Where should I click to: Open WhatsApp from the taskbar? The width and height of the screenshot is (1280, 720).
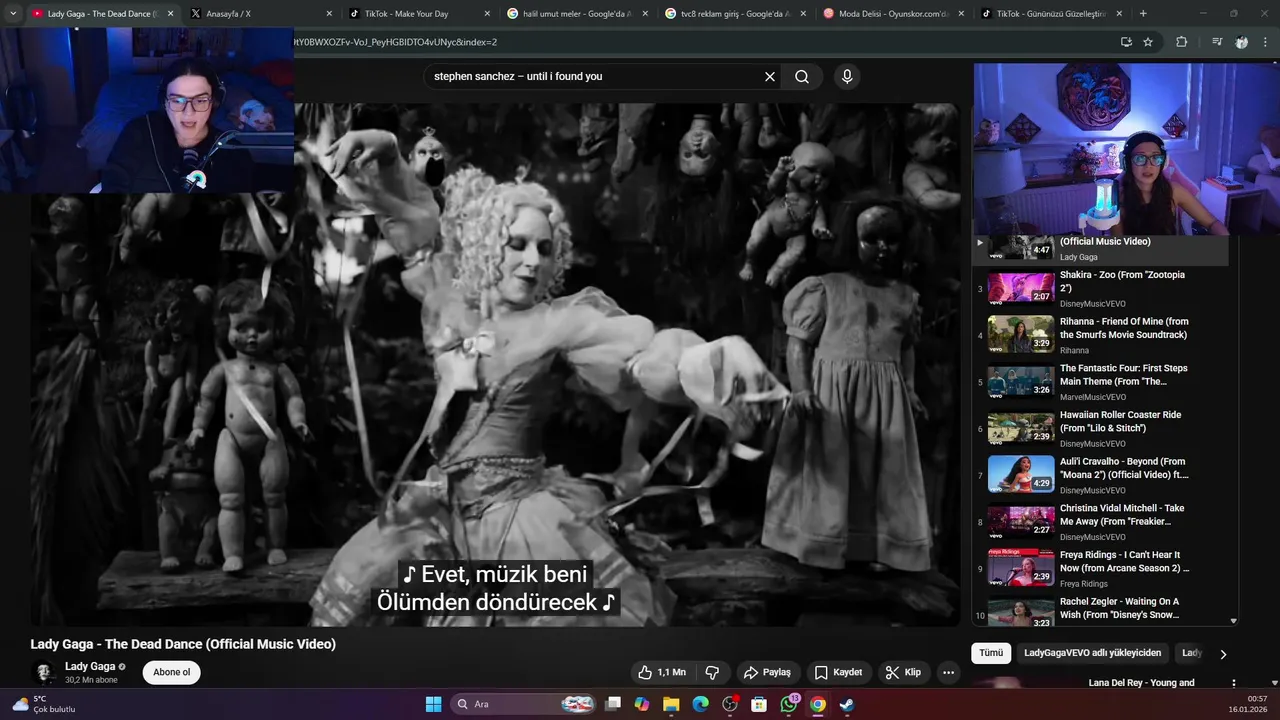click(789, 704)
